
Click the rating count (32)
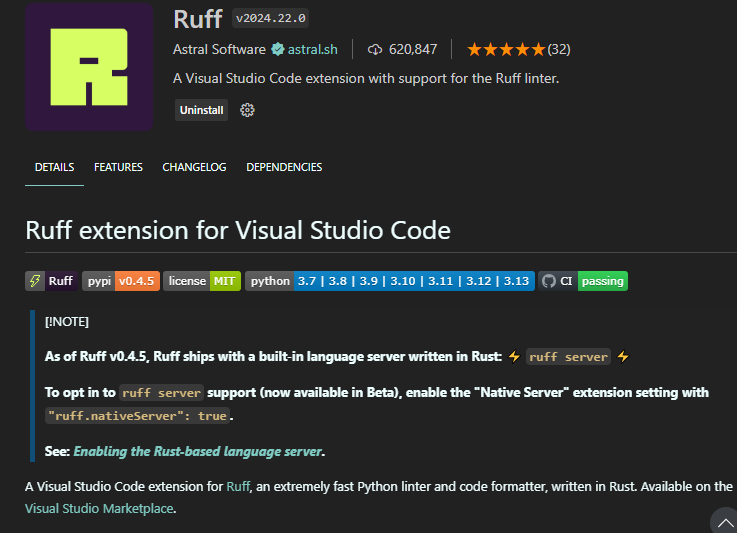tap(559, 49)
